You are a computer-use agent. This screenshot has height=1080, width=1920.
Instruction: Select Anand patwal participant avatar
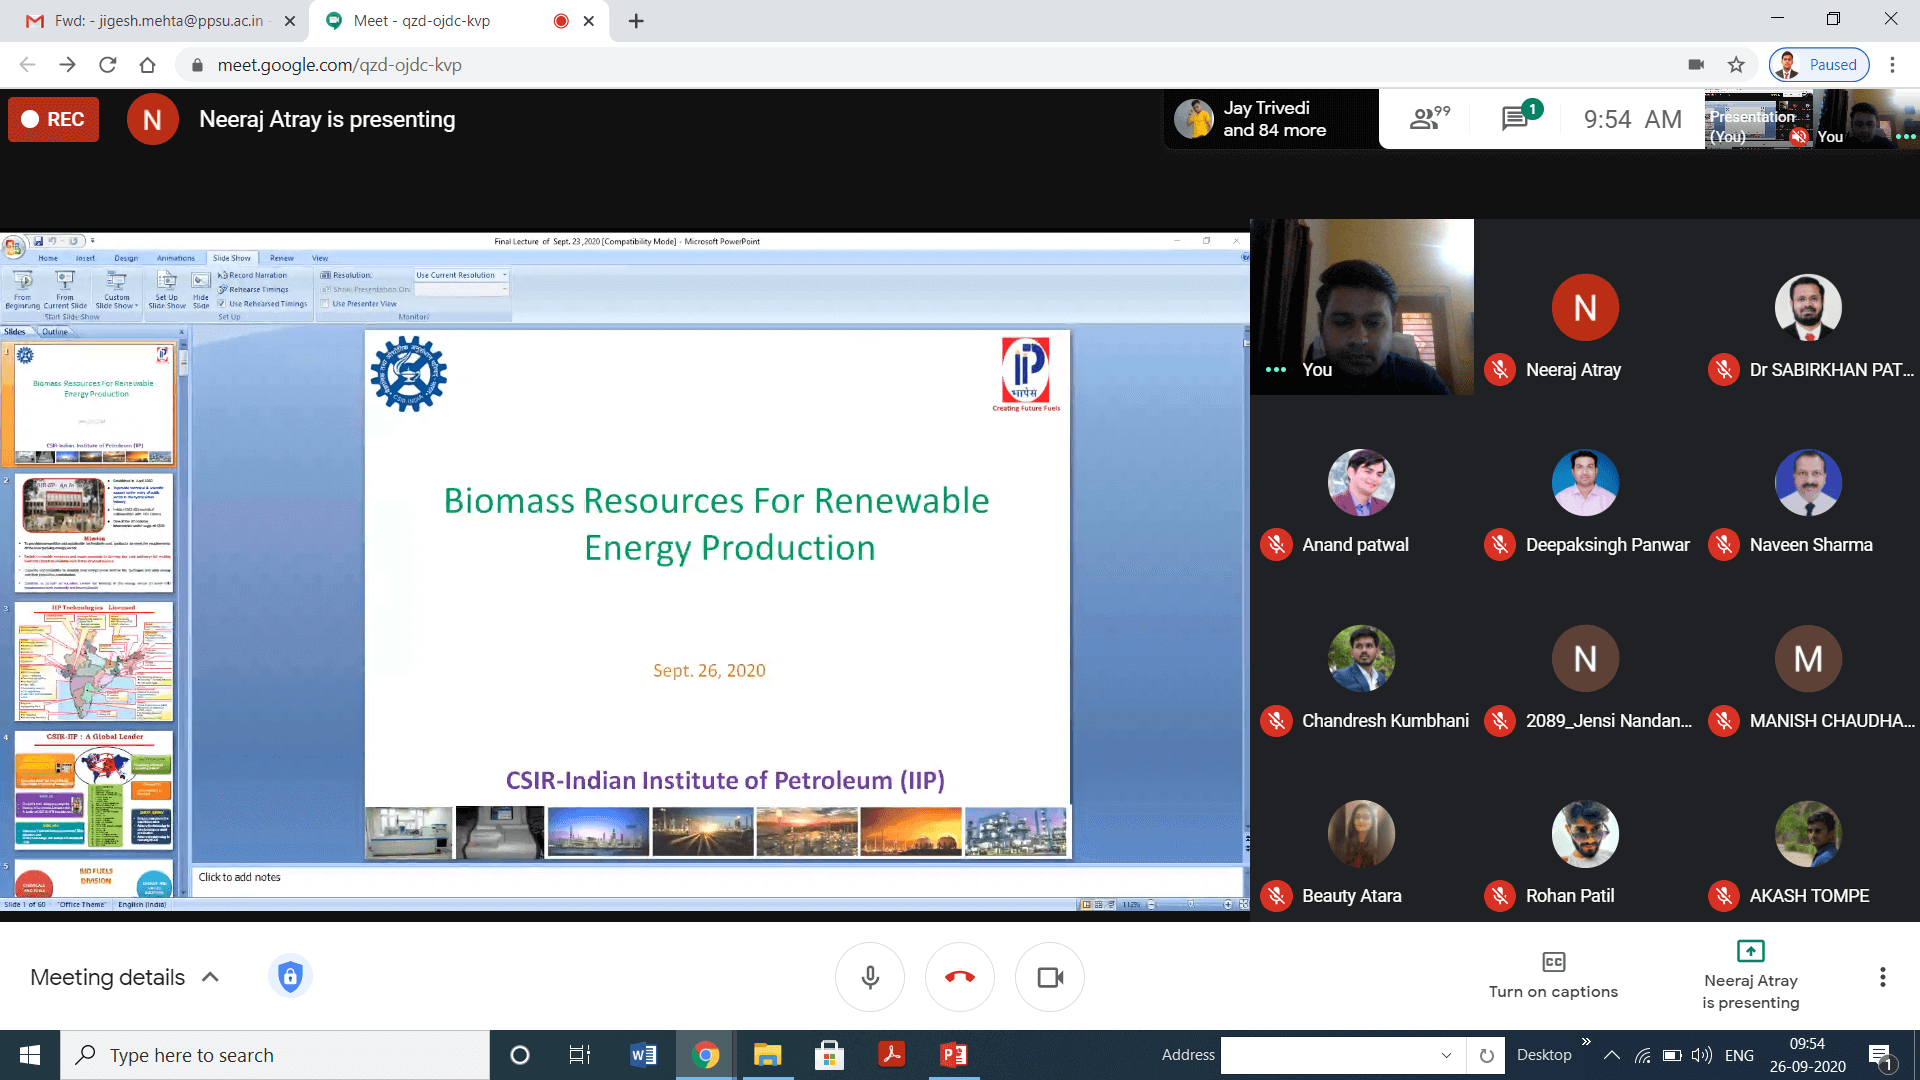click(x=1361, y=482)
